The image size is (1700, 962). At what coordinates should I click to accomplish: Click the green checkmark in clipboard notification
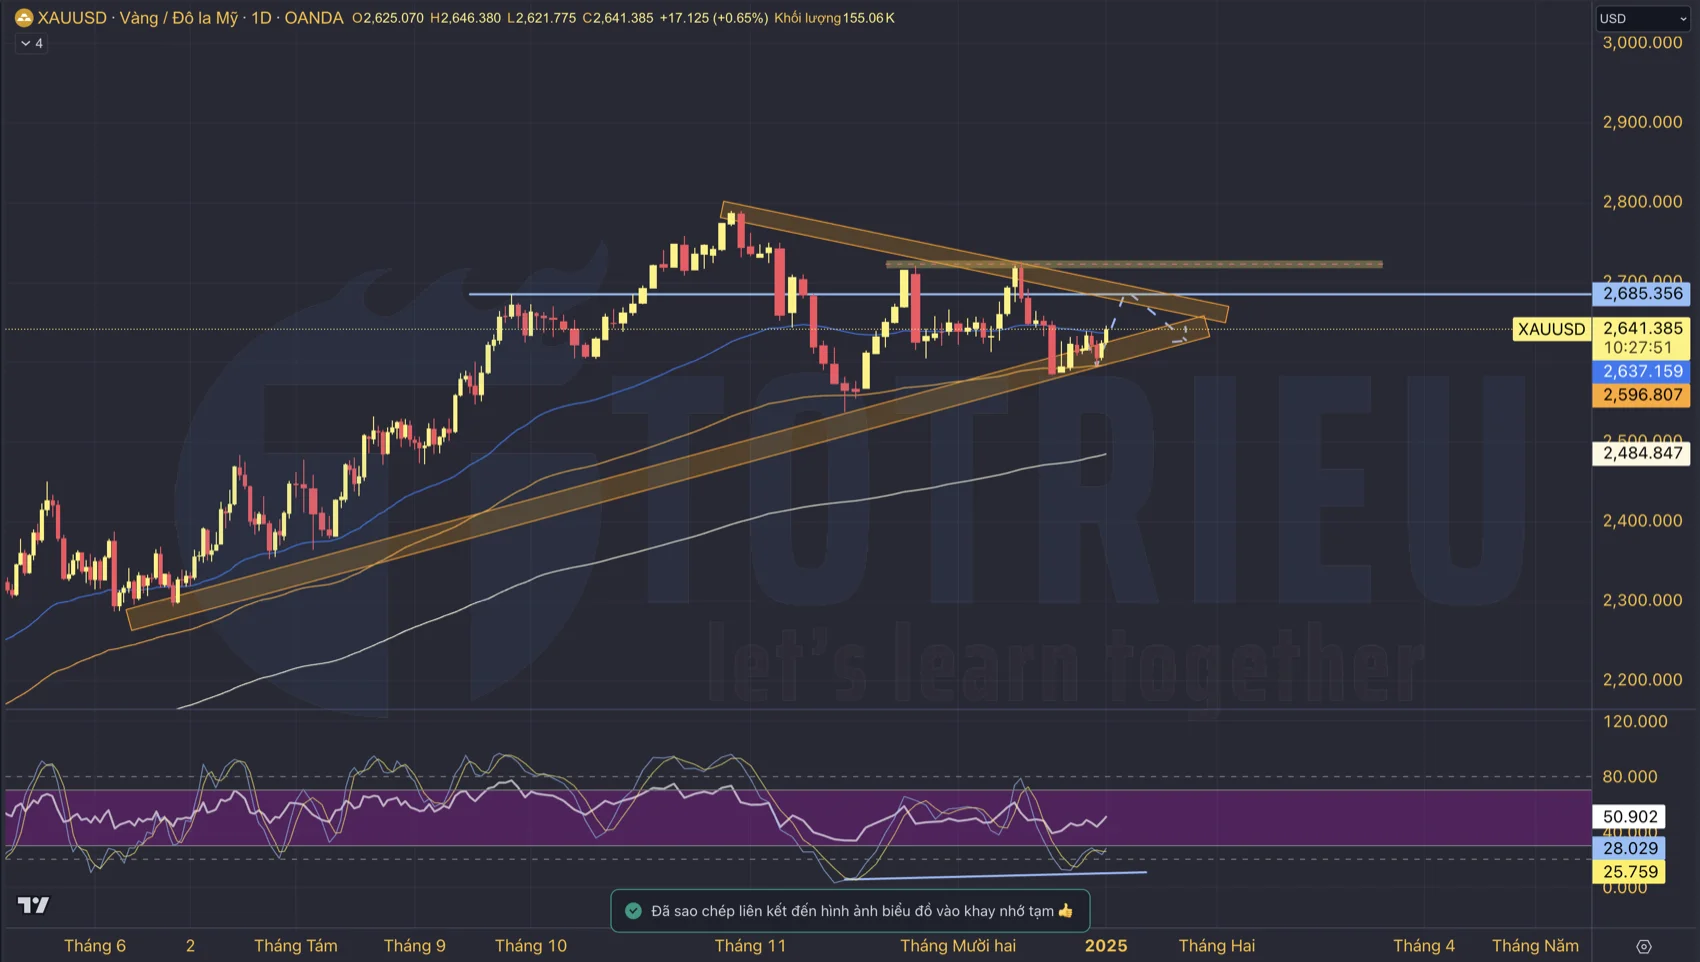[633, 911]
